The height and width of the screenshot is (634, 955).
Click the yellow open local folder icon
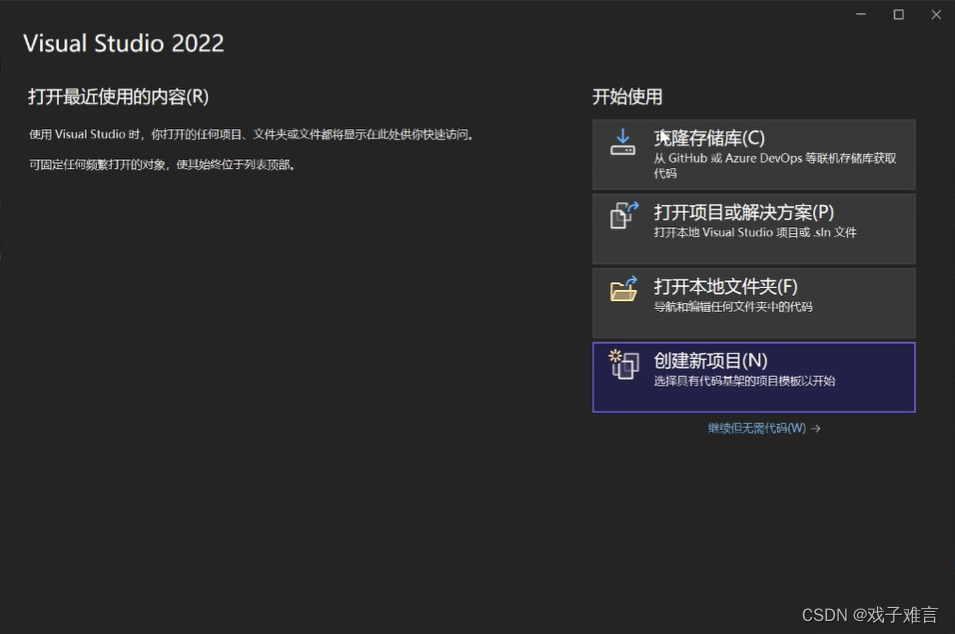[623, 292]
